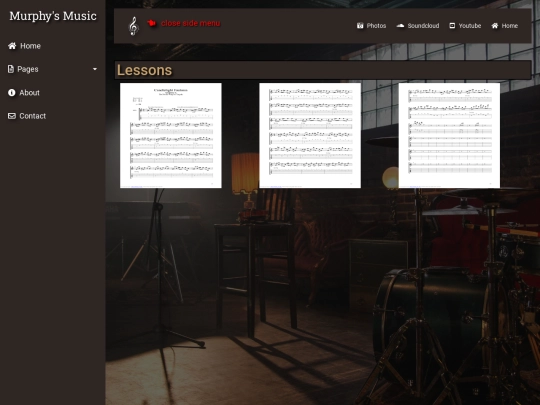Open the middle sheet music thumbnail

[x=310, y=135]
